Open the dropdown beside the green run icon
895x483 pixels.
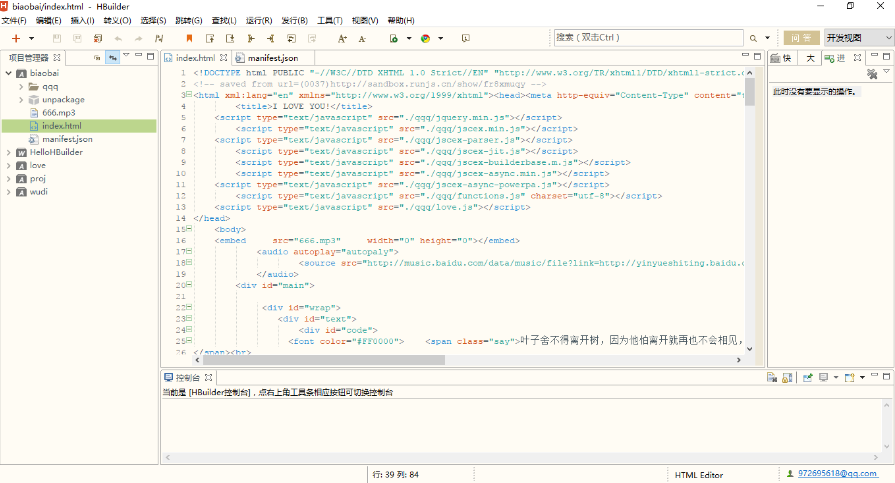(x=409, y=39)
